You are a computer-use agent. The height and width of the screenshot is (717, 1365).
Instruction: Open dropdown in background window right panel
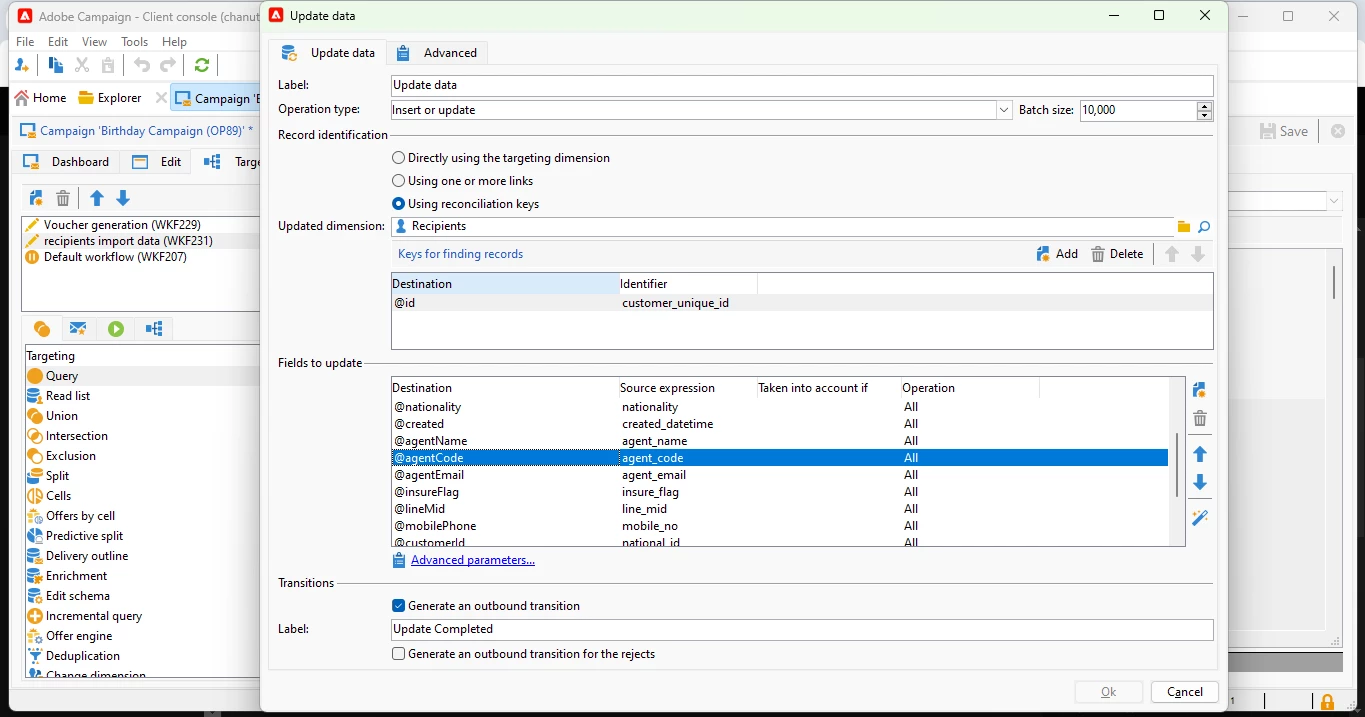tap(1334, 201)
